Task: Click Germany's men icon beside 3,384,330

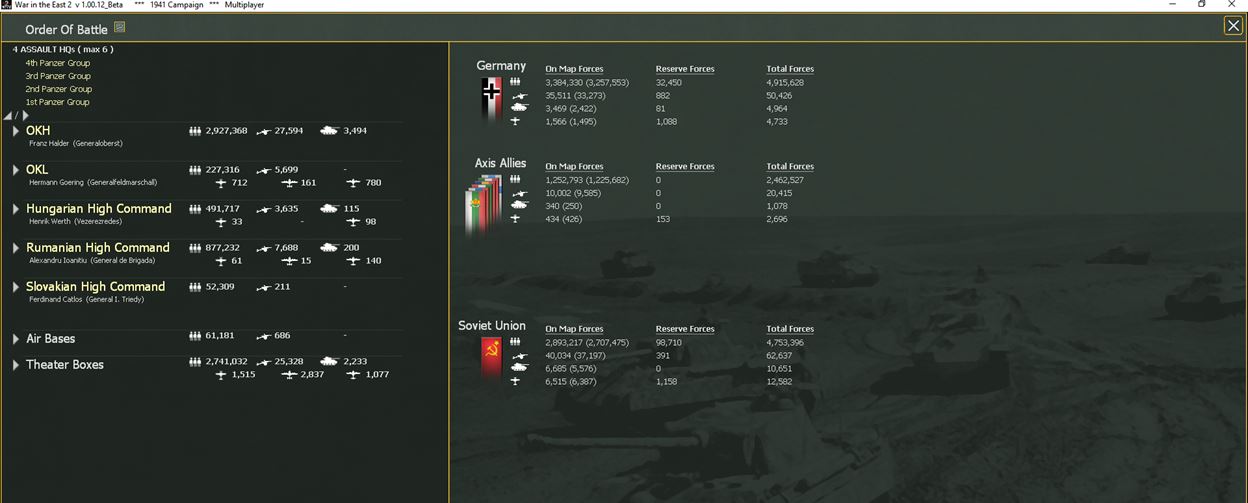Action: tap(515, 82)
